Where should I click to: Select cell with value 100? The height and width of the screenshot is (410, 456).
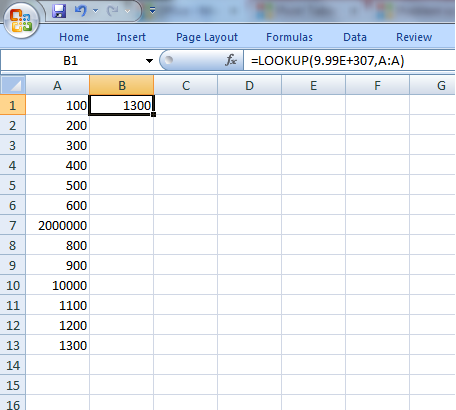[x=57, y=105]
